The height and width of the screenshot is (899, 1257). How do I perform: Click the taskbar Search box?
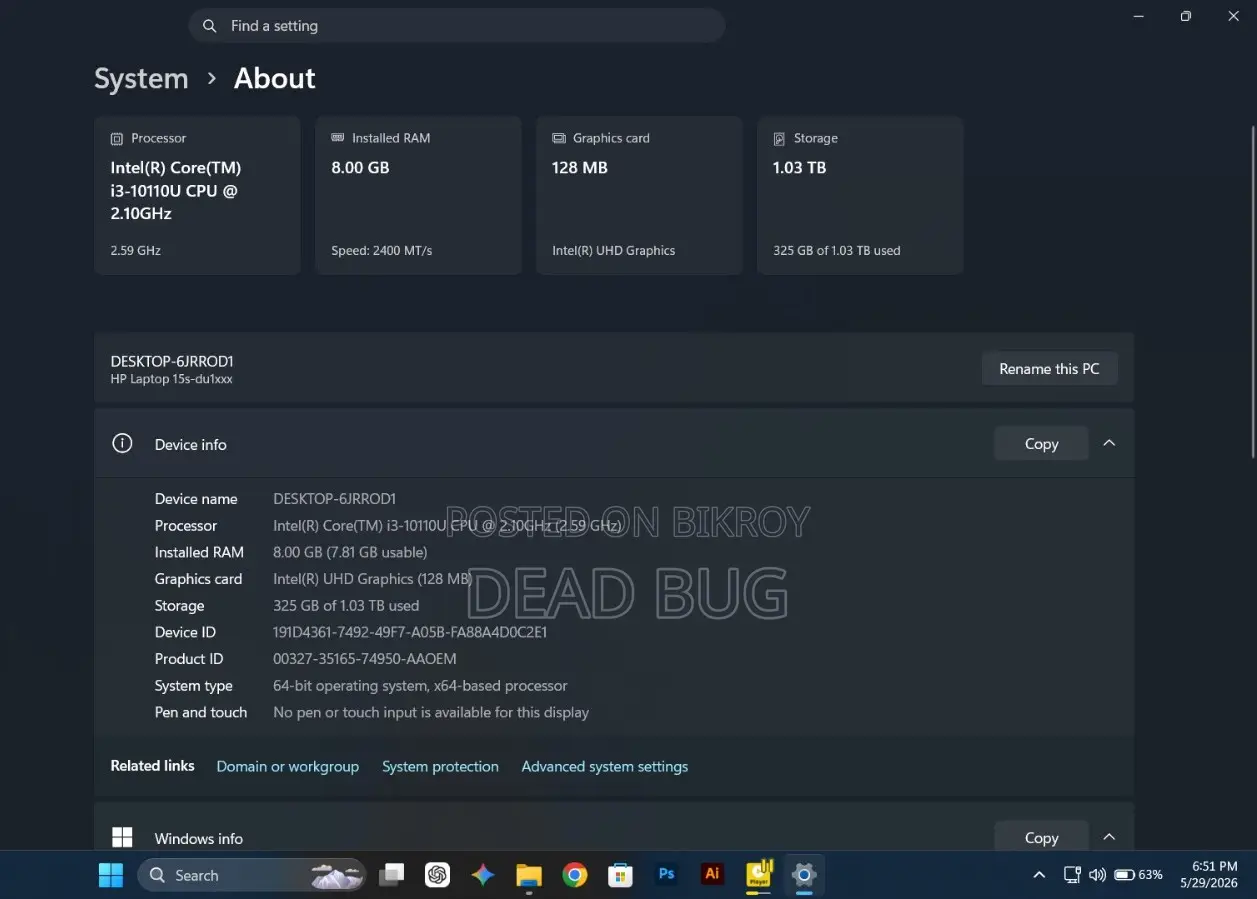[251, 875]
